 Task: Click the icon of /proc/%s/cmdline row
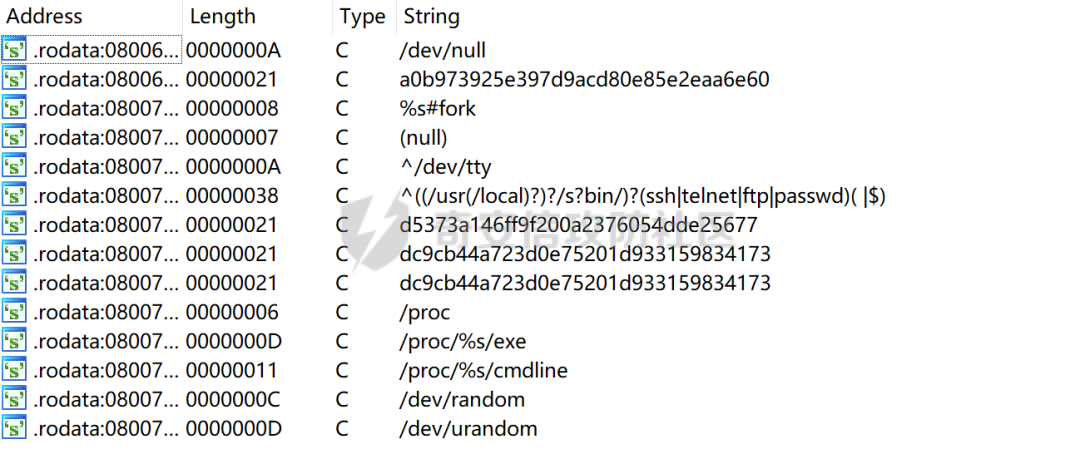(x=14, y=370)
